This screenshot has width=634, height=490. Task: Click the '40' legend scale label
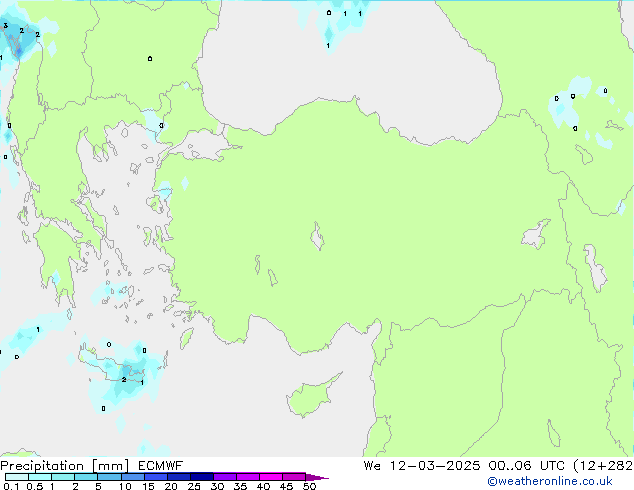click(263, 486)
